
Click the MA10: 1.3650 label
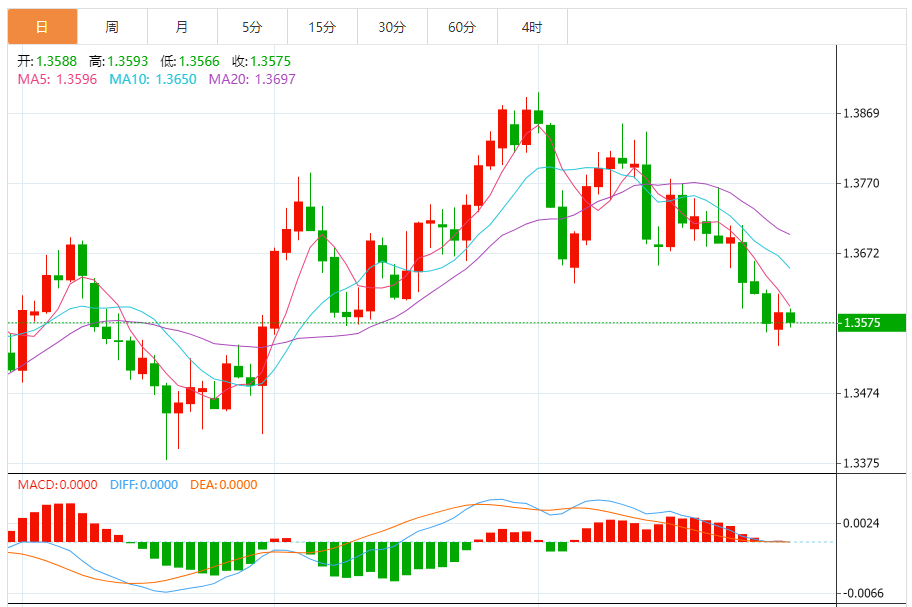click(x=153, y=79)
